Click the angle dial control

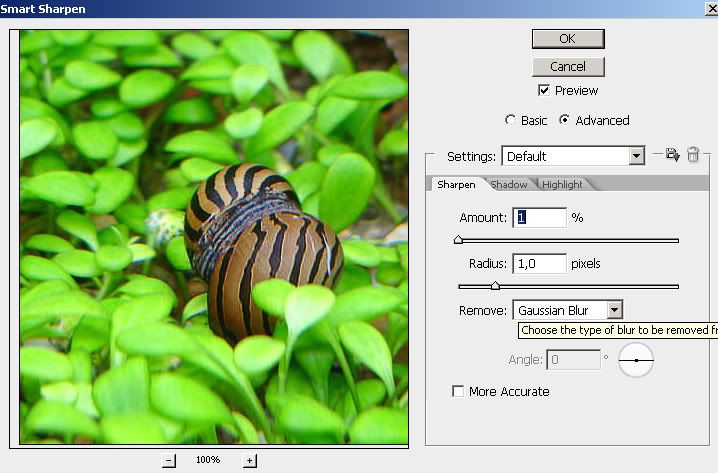(x=636, y=360)
